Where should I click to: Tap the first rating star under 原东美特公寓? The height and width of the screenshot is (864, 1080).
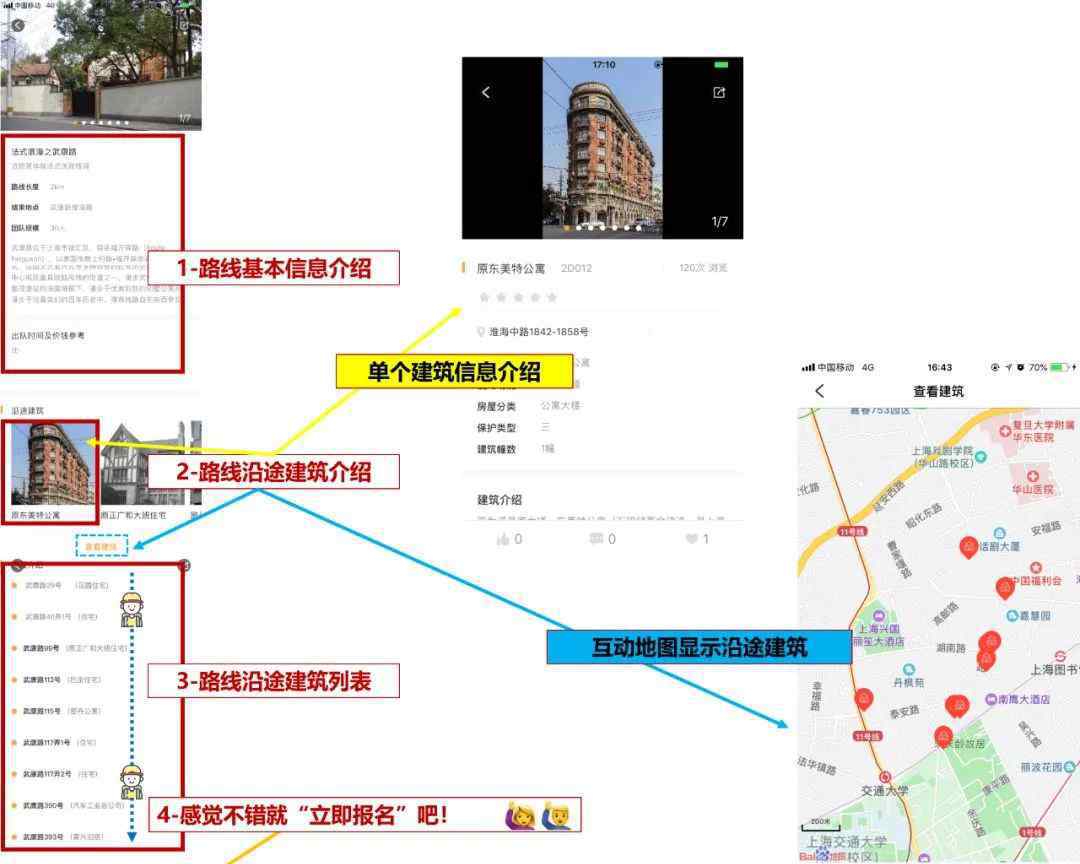484,297
